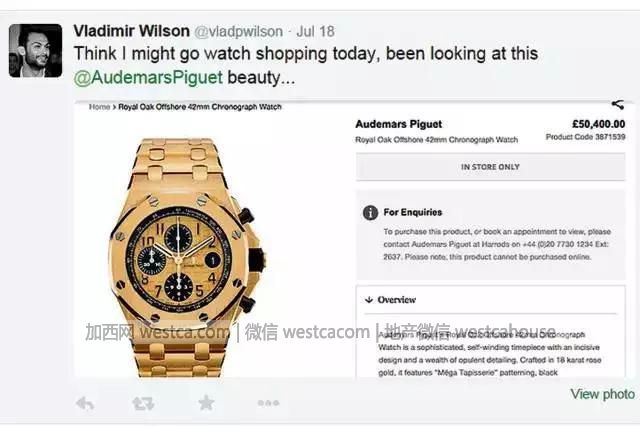Screen dimensions: 640x427
Task: Click the gold watch product image
Action: (x=187, y=257)
